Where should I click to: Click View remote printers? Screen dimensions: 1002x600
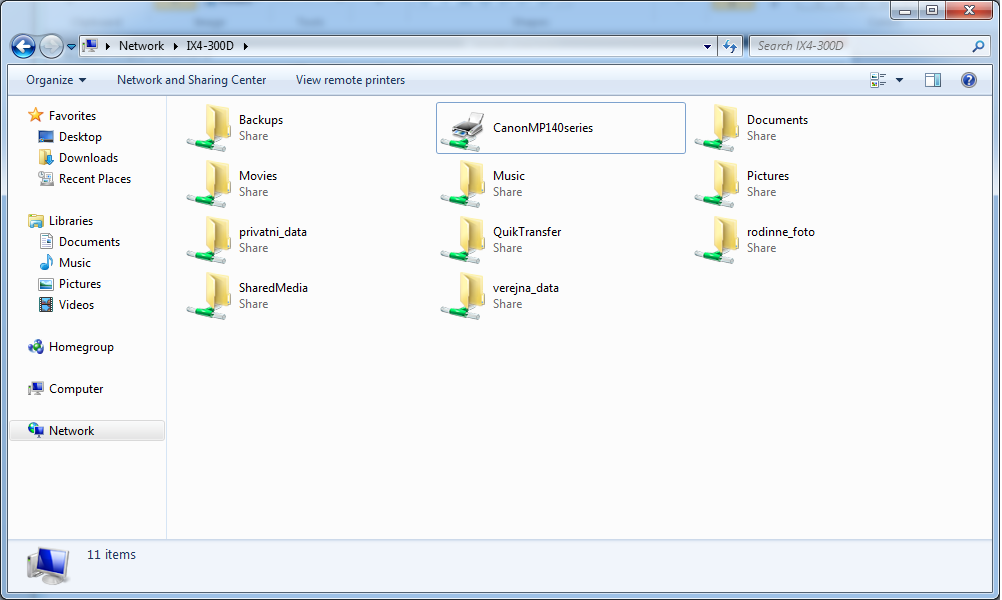click(350, 80)
